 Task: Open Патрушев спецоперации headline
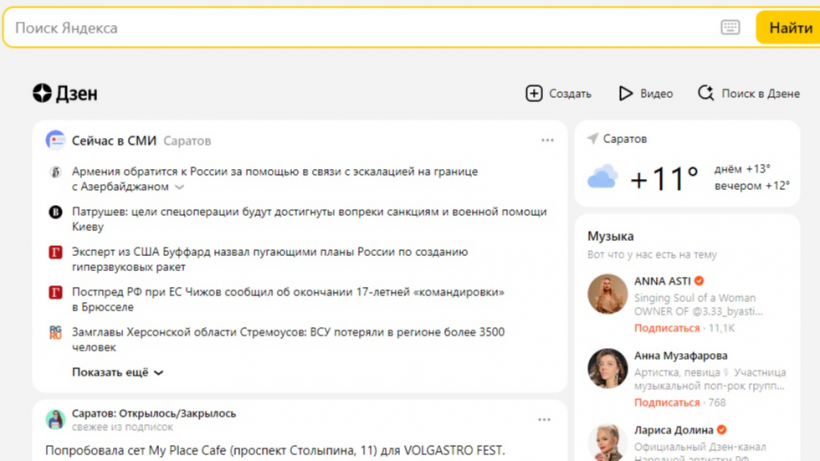[309, 219]
